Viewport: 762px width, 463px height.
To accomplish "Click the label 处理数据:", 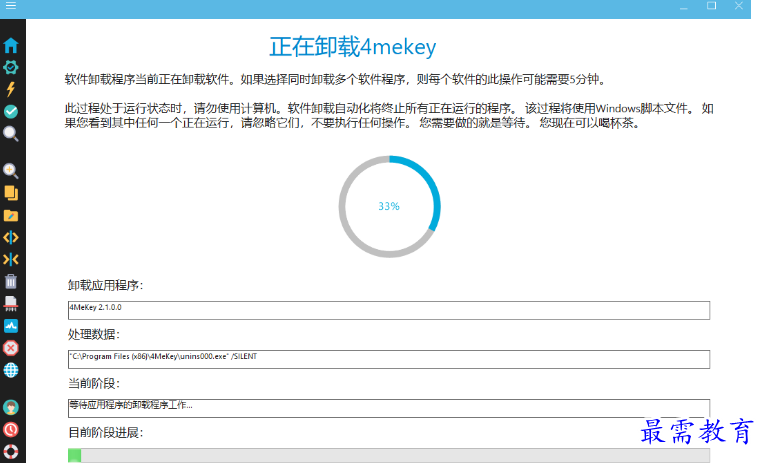I will point(94,334).
